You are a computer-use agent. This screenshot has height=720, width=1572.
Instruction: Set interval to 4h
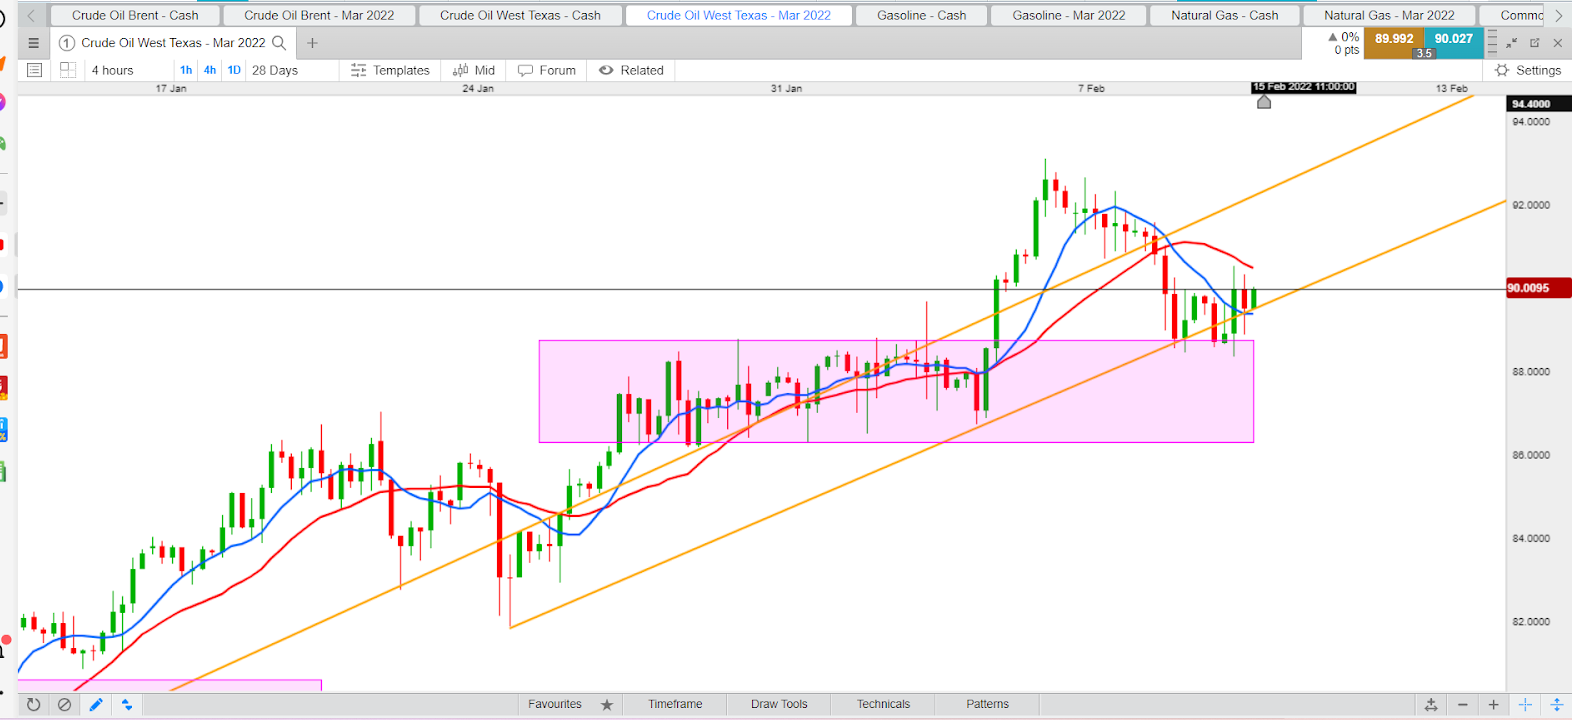click(210, 70)
